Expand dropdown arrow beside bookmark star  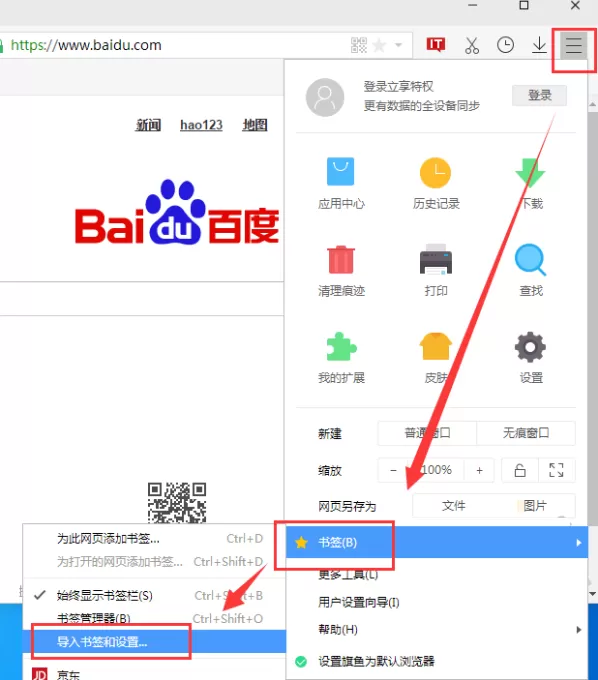[x=399, y=45]
